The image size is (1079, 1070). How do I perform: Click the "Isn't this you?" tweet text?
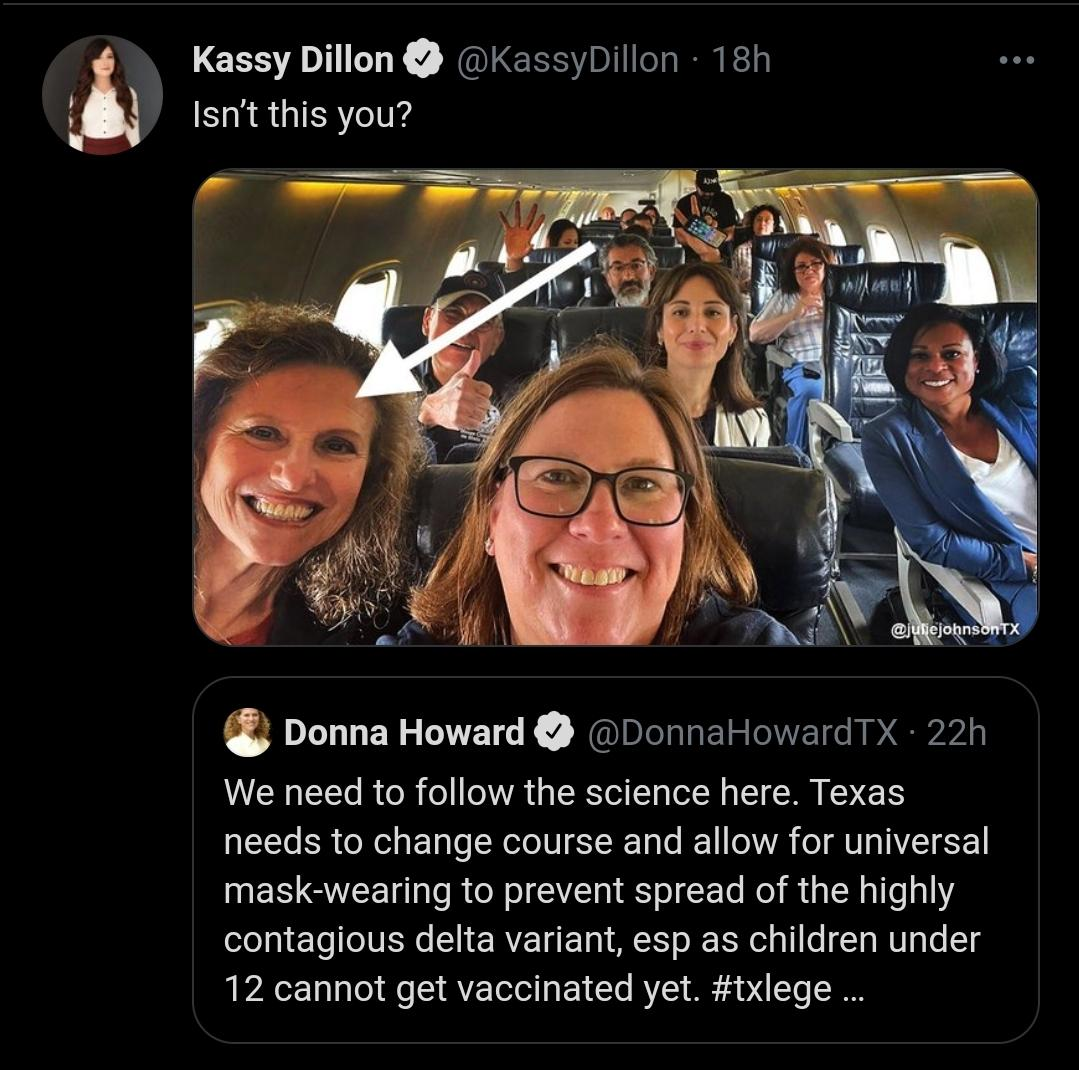pyautogui.click(x=301, y=114)
